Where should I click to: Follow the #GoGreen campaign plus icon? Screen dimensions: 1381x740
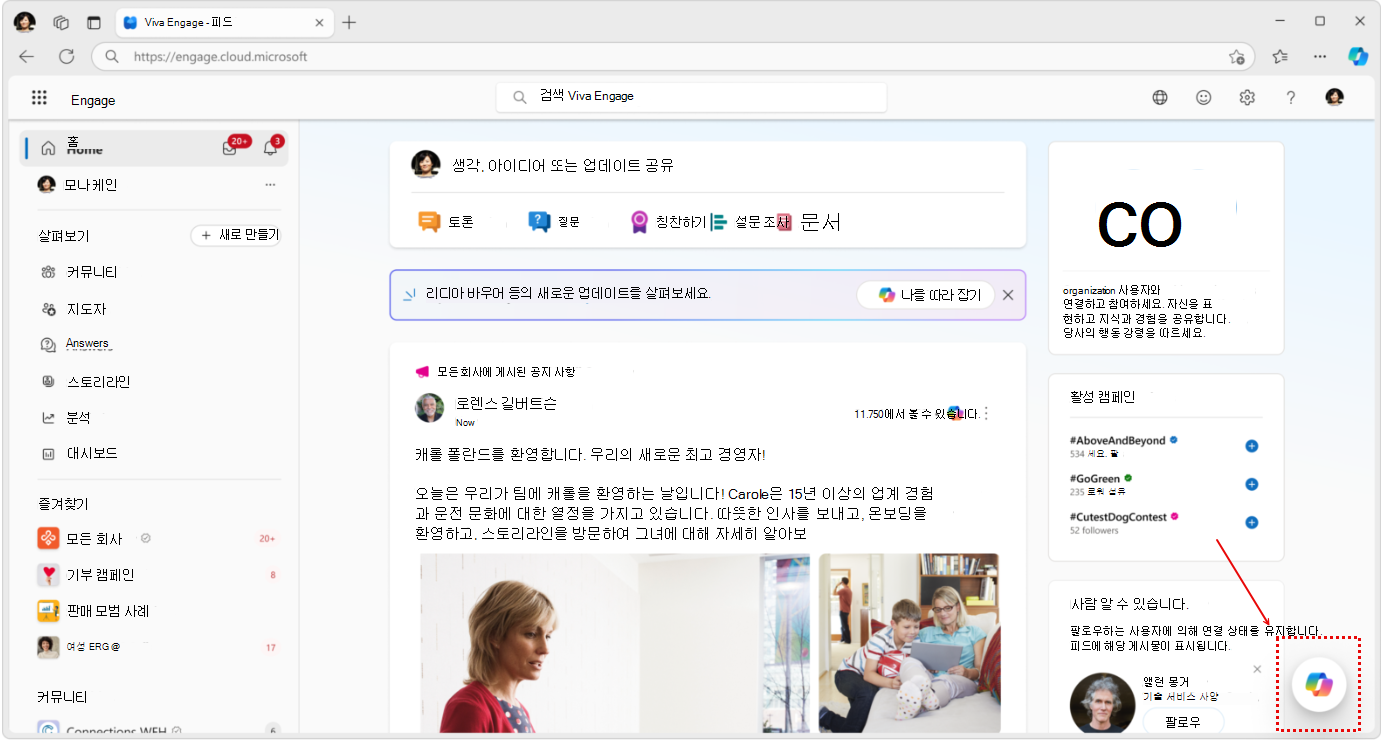[1251, 484]
